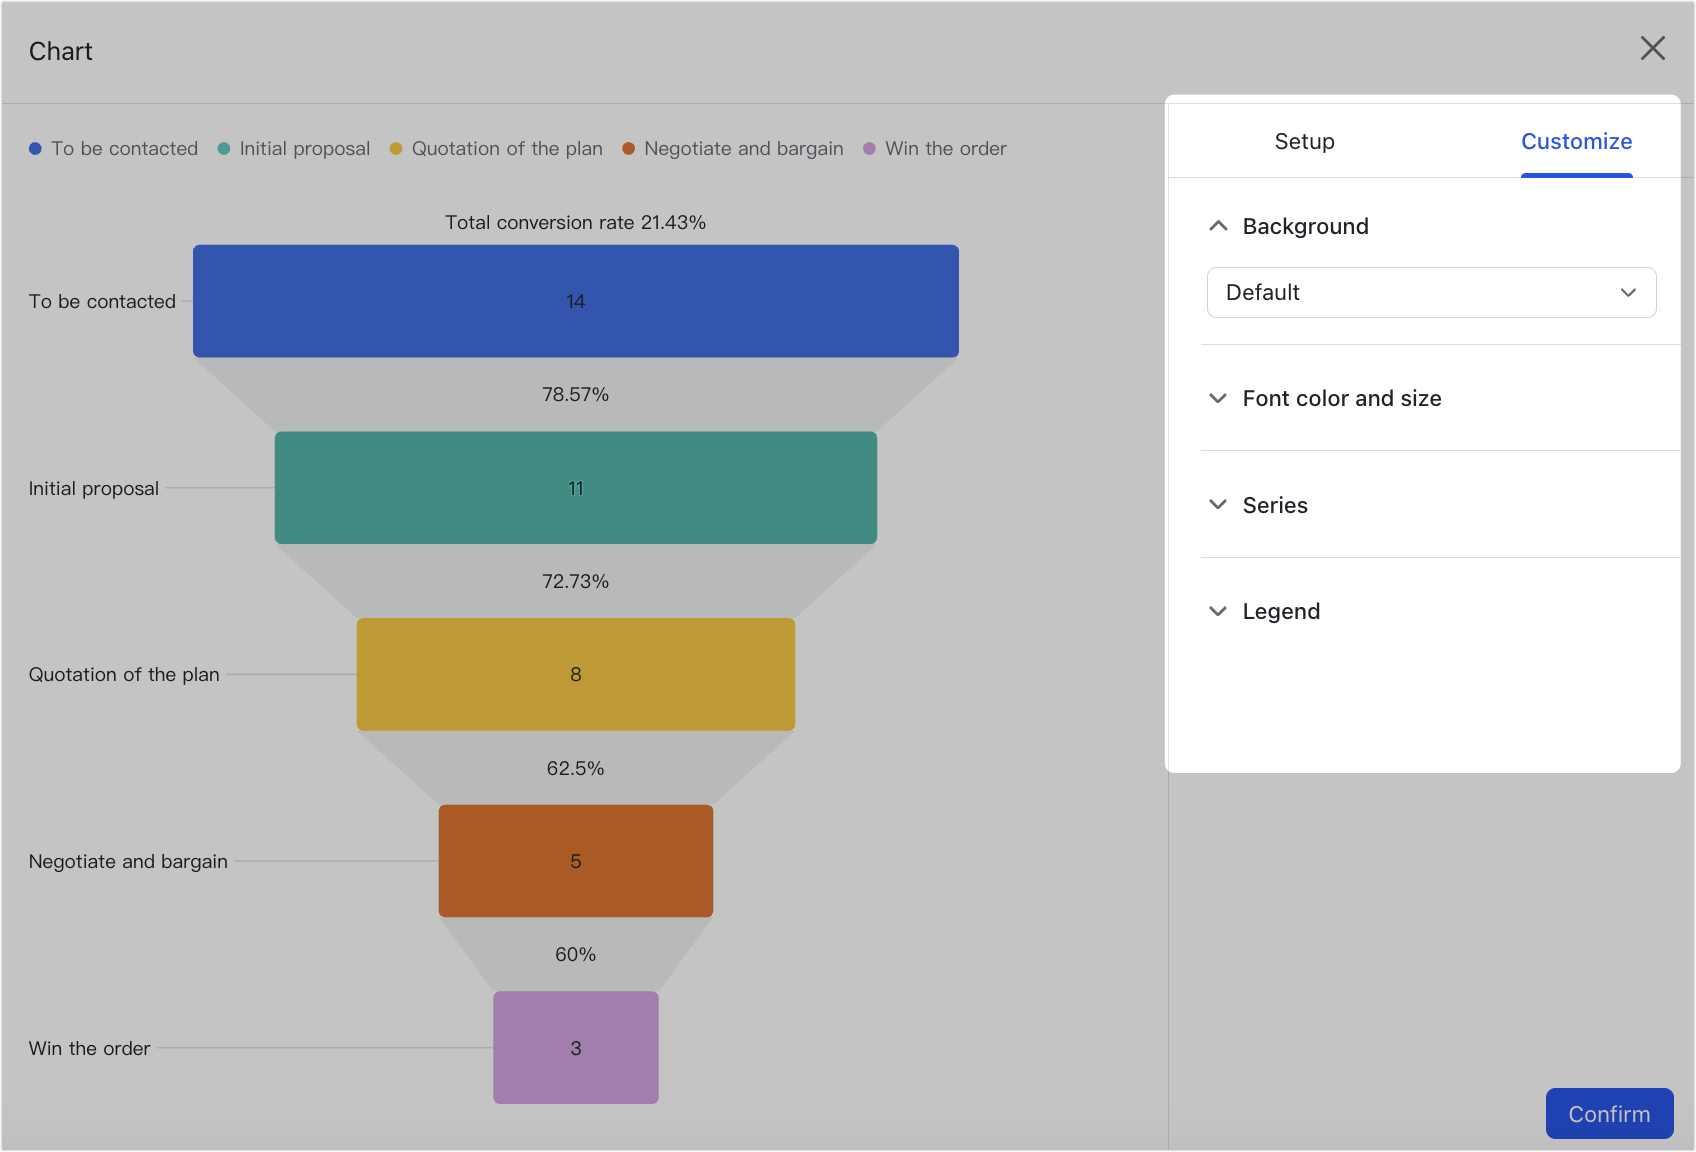Click the orange "Negotiate and bargain" legend dot
This screenshot has width=1696, height=1152.
[x=628, y=148]
